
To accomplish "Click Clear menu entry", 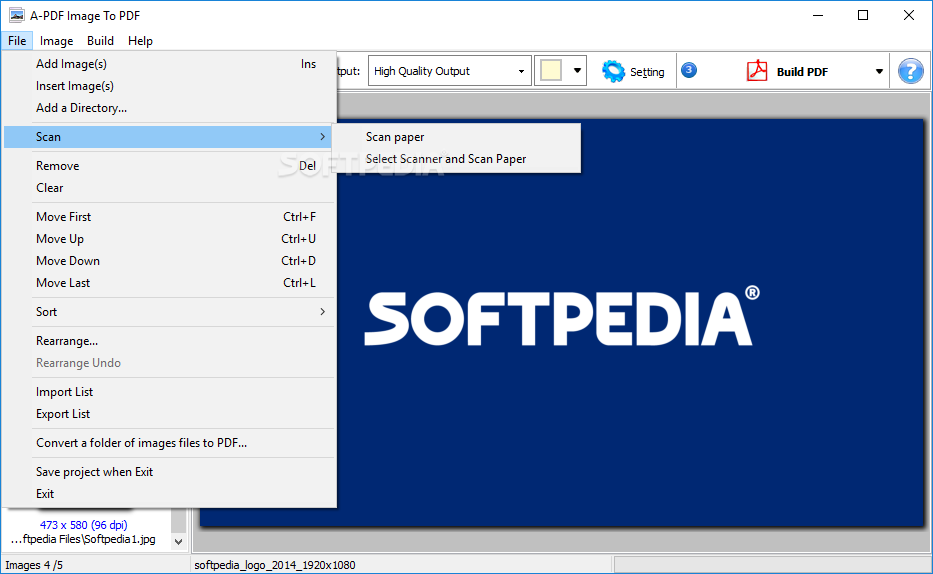I will click(x=169, y=187).
